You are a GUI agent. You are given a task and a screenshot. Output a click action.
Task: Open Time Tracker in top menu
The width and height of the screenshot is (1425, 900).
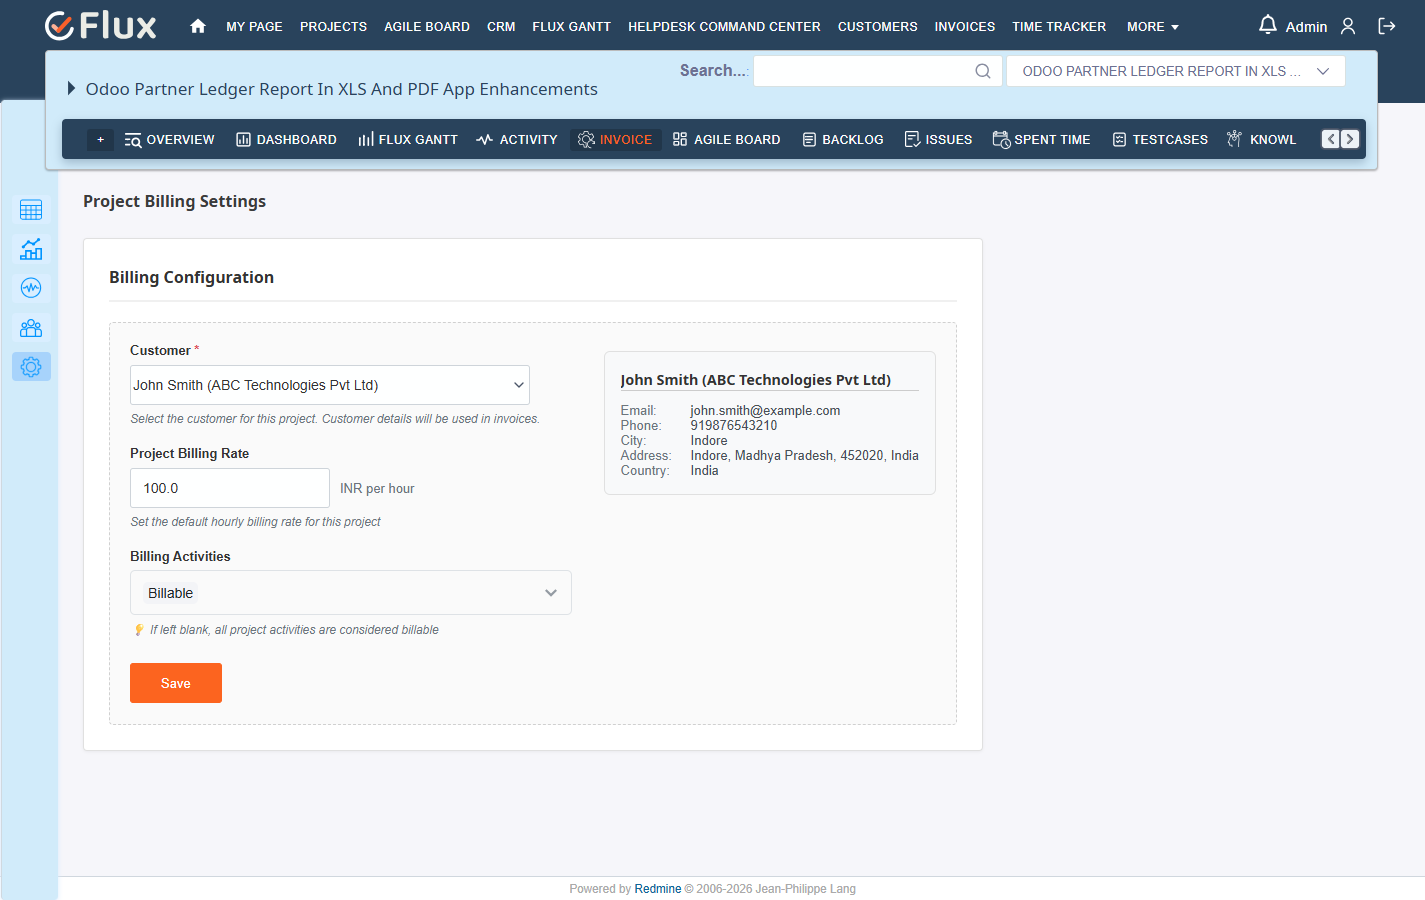pos(1059,27)
